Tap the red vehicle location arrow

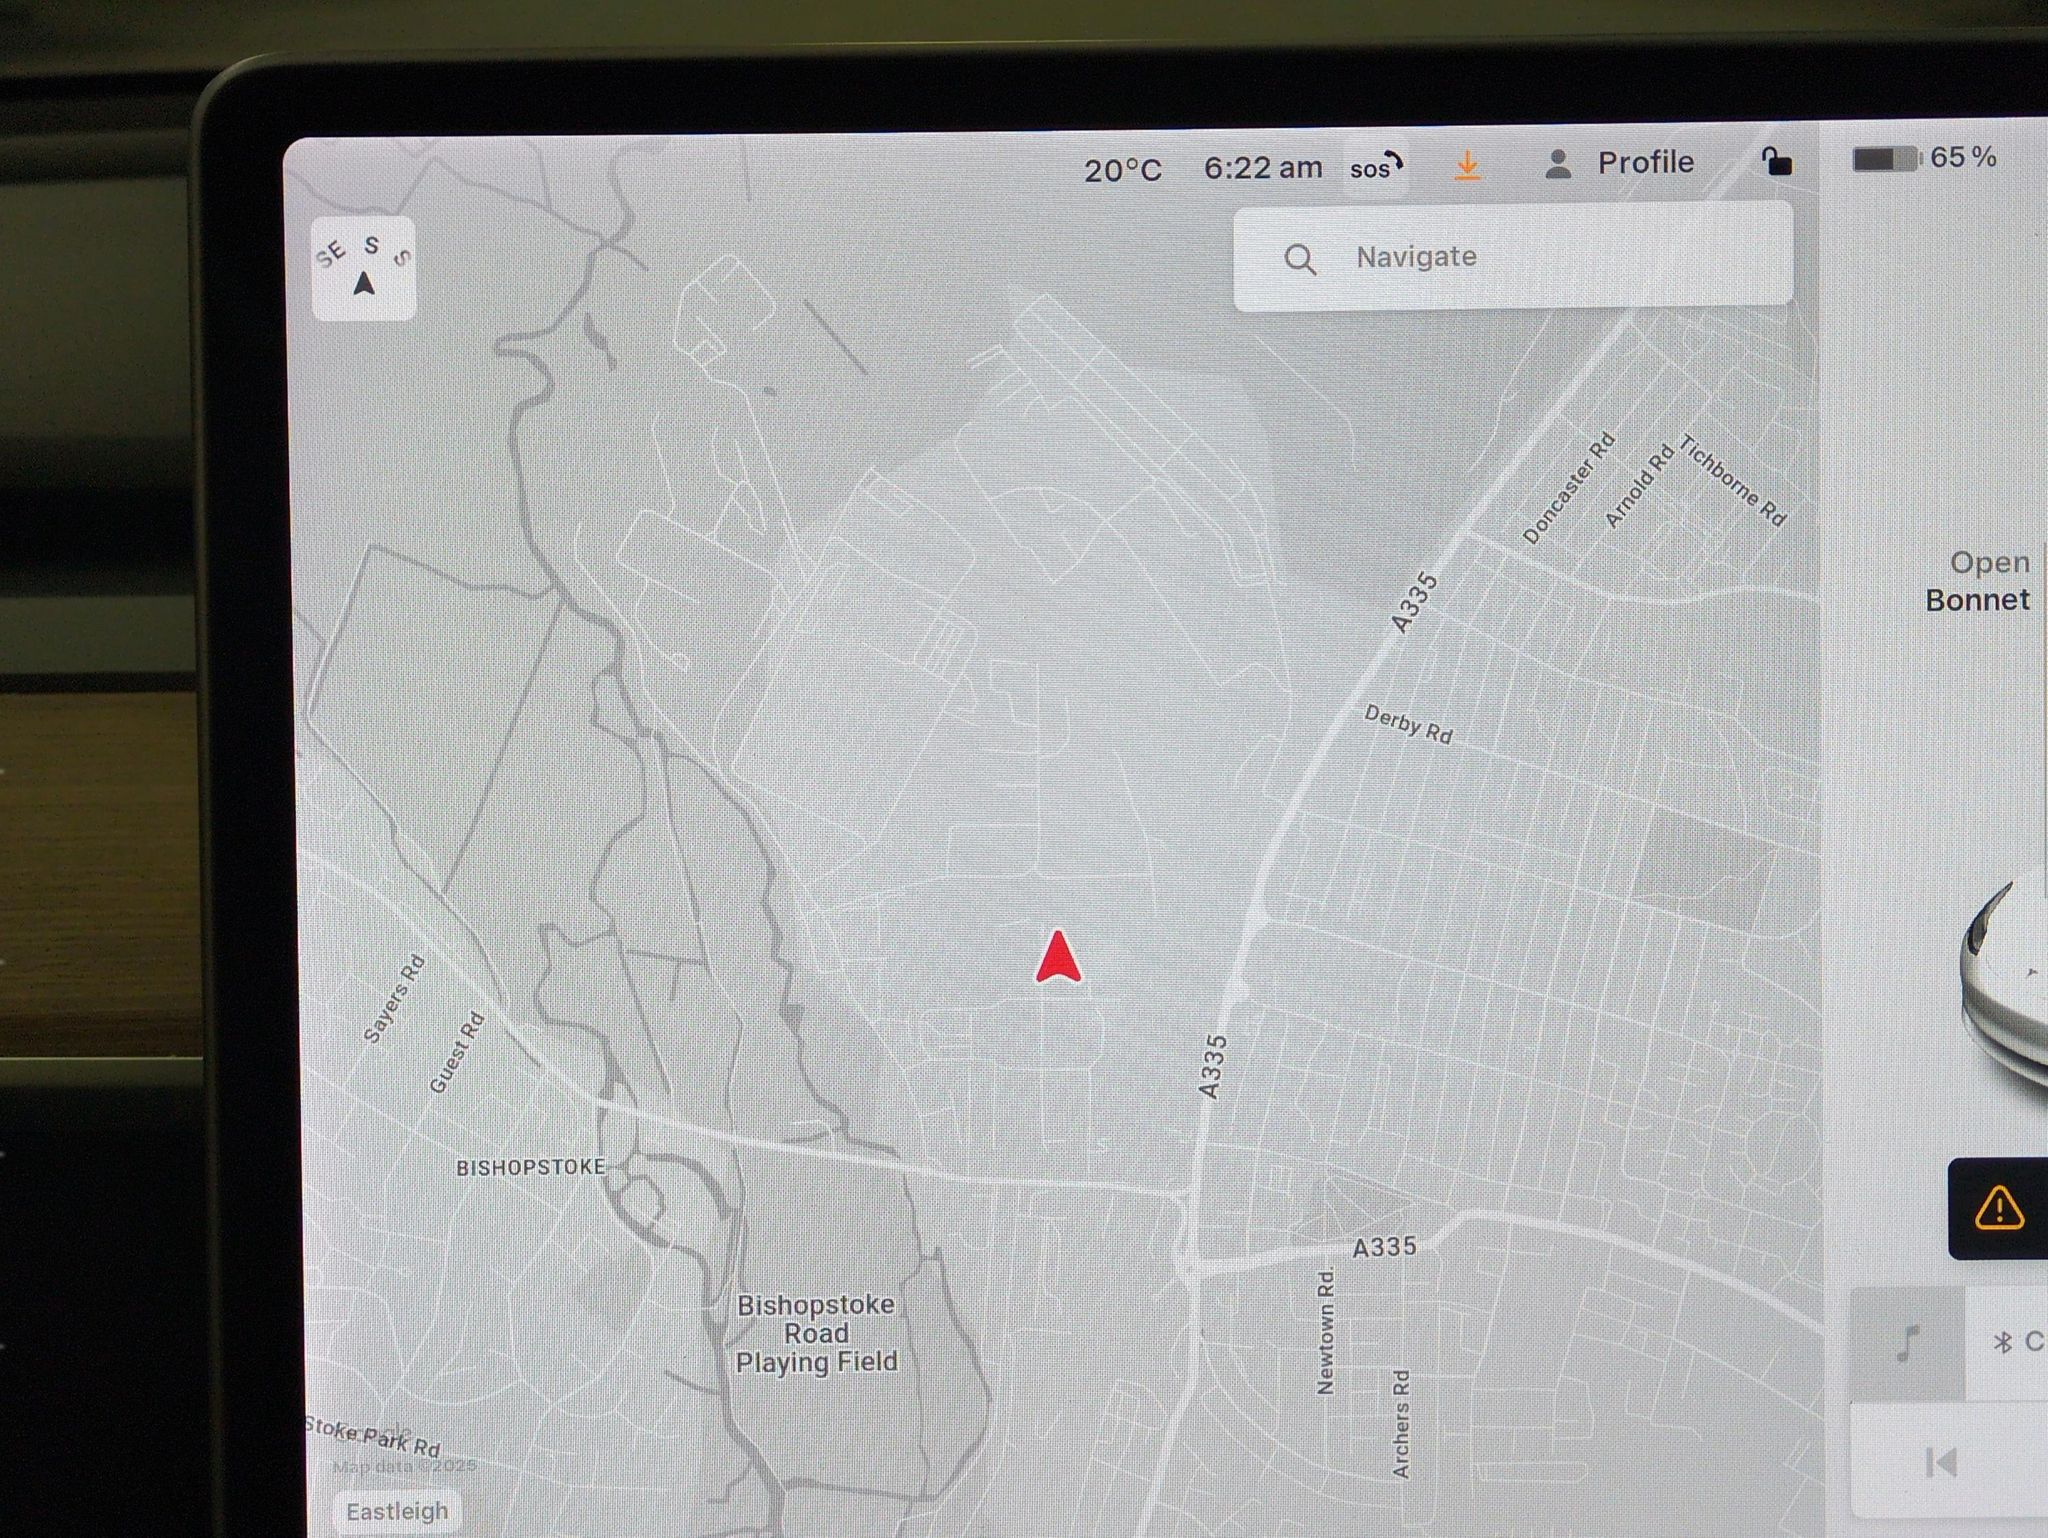(1058, 957)
